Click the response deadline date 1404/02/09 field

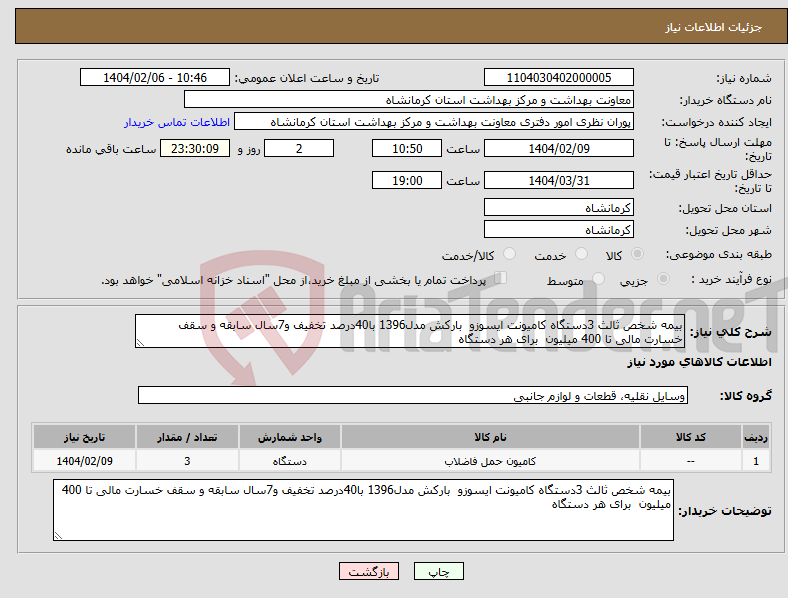tap(558, 148)
